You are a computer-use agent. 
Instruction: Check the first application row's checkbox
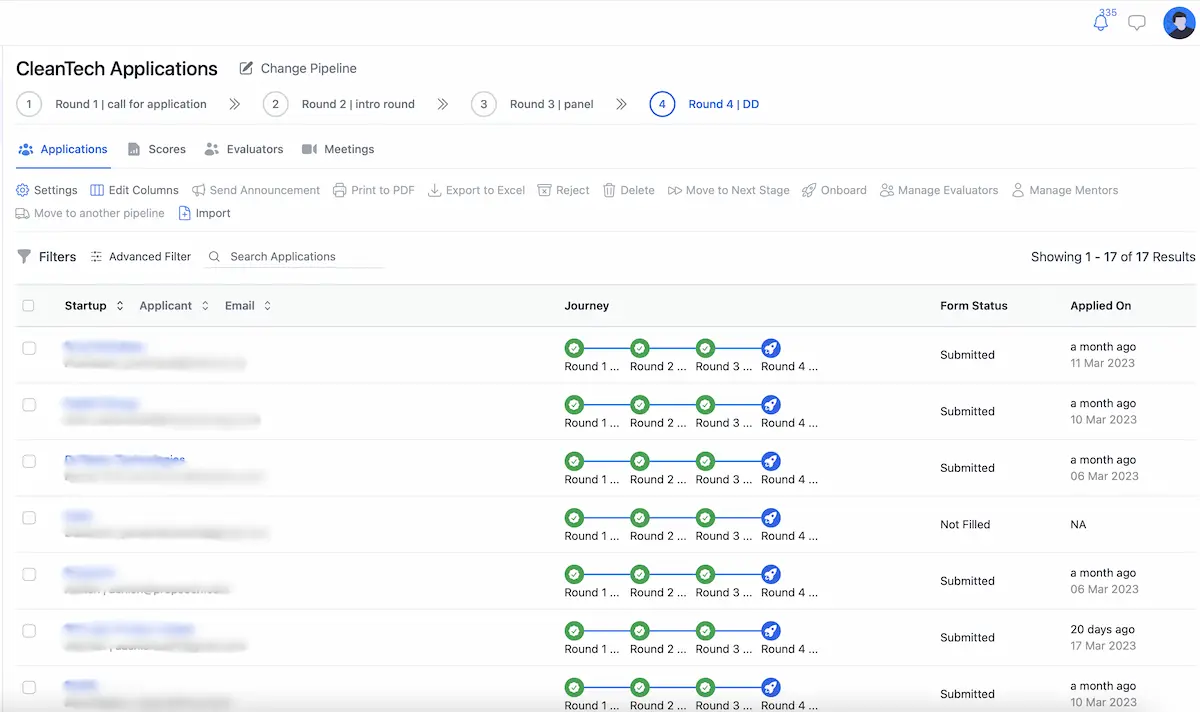(x=28, y=348)
